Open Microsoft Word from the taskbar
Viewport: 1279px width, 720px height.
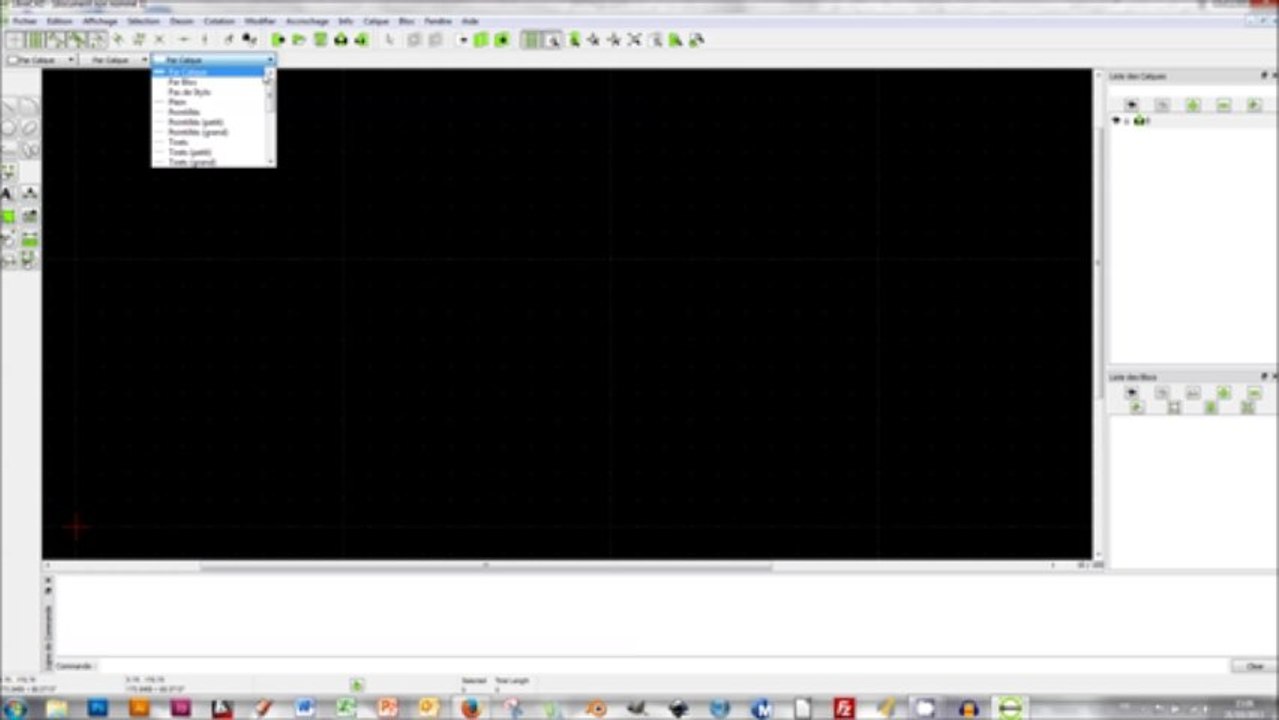point(305,708)
